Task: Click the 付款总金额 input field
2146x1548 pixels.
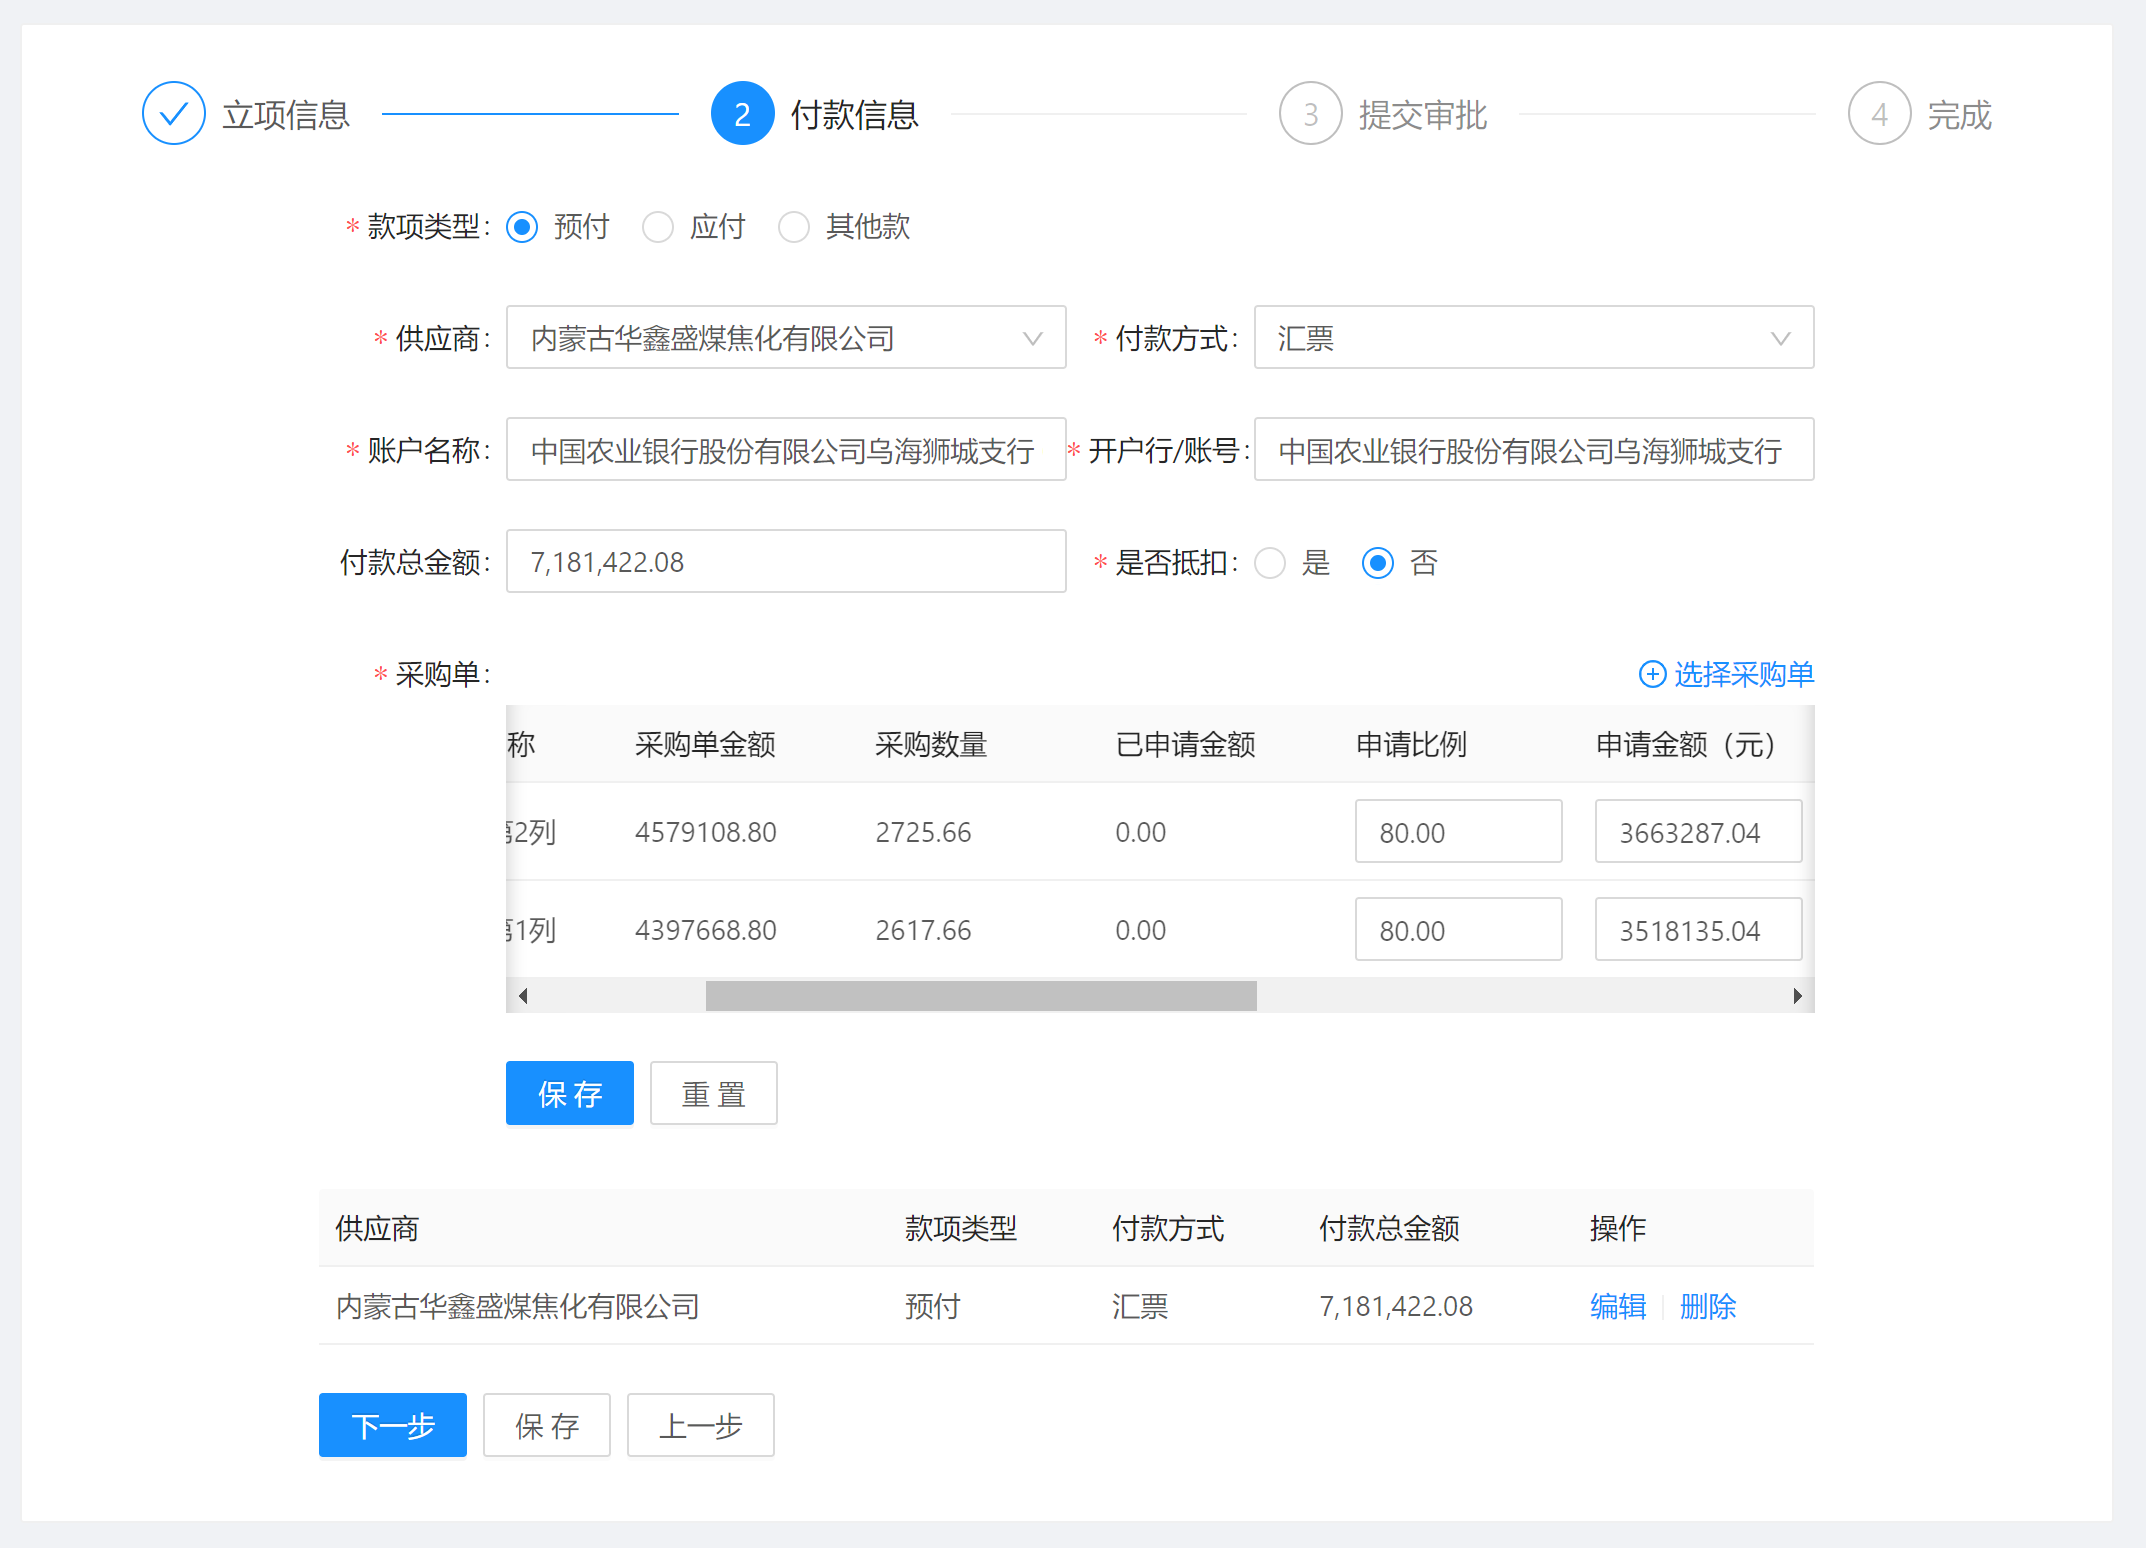Action: [785, 562]
